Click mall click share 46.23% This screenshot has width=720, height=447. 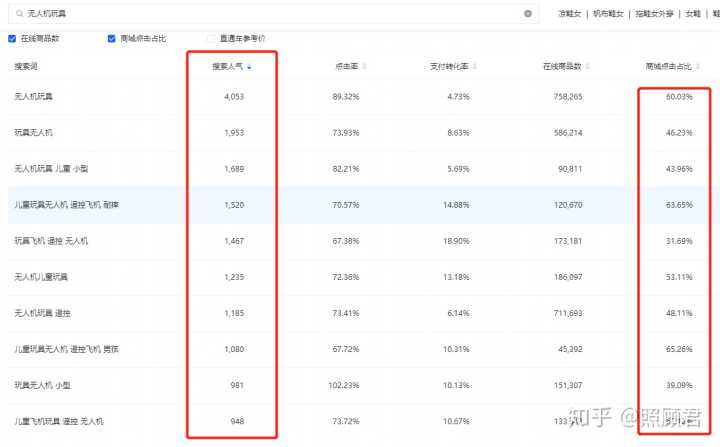[x=679, y=133]
